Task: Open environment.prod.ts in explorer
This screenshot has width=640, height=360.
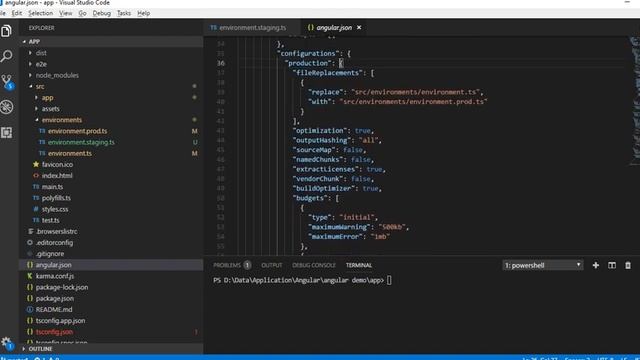Action: click(78, 131)
